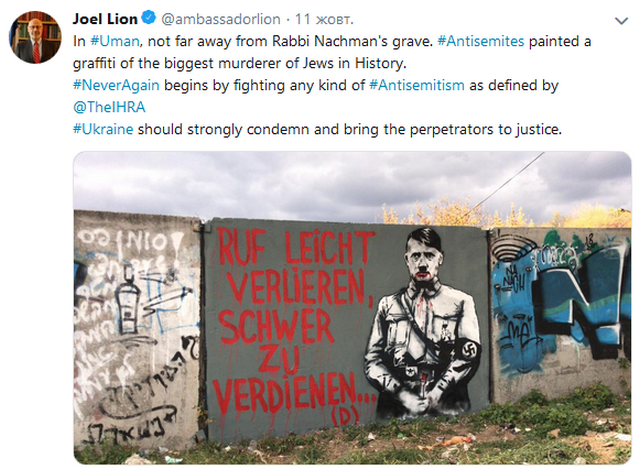
Task: Open the Joel Lion display name link
Action: (106, 18)
